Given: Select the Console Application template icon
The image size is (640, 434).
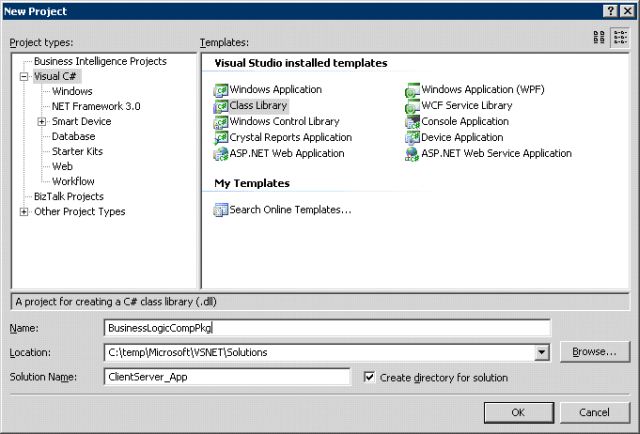Looking at the screenshot, I should pyautogui.click(x=412, y=122).
